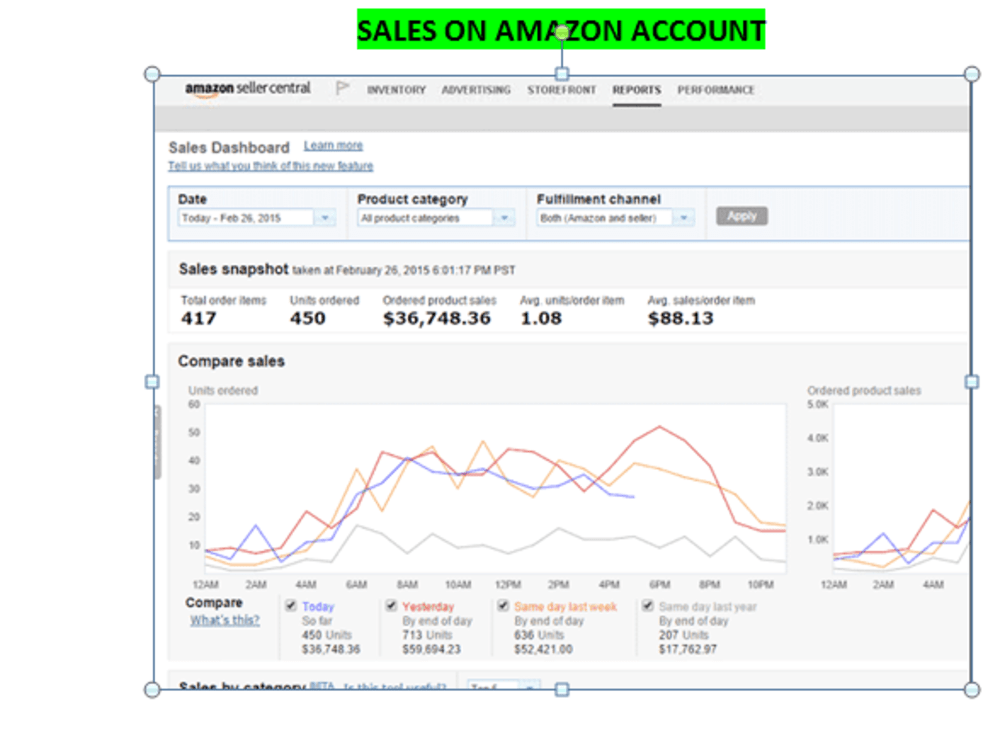This screenshot has width=1000, height=750.
Task: Select the bottom-left picture resize handle
Action: click(152, 689)
